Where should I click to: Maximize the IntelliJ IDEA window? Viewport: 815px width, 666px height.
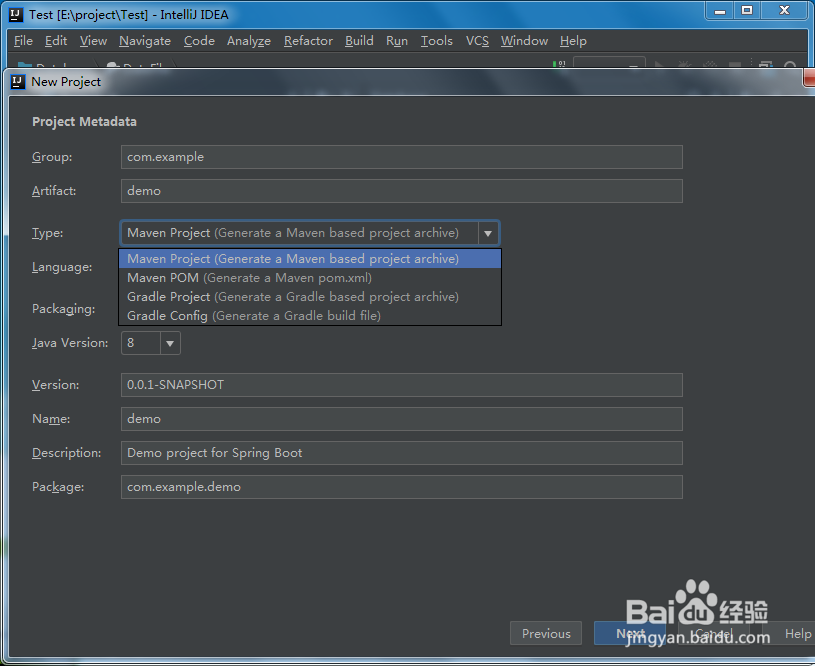(747, 11)
